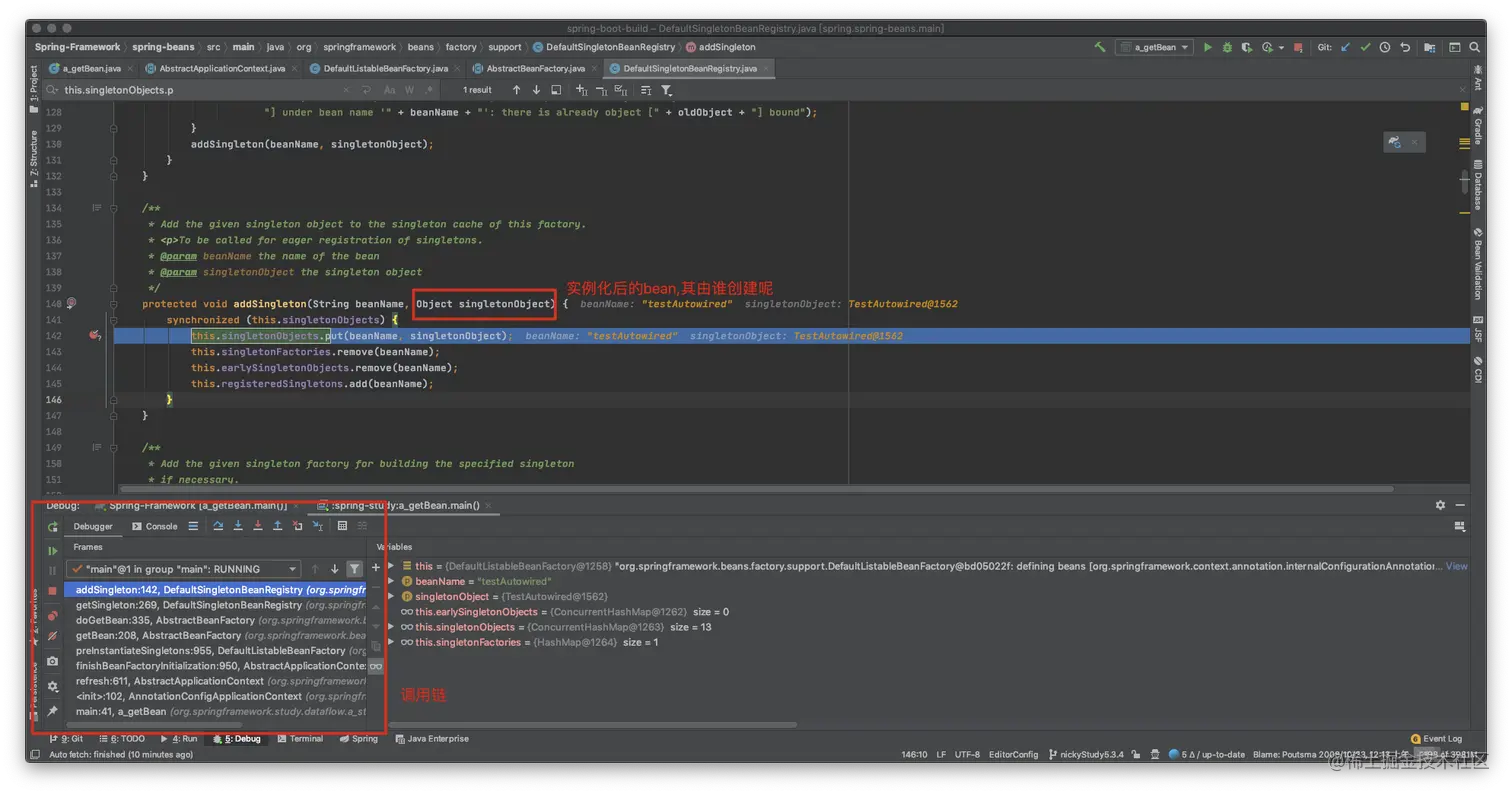Screen dimensions: 1512x794
Task: Switch to the AbstractBeanFactory.java tab
Action: pos(535,68)
